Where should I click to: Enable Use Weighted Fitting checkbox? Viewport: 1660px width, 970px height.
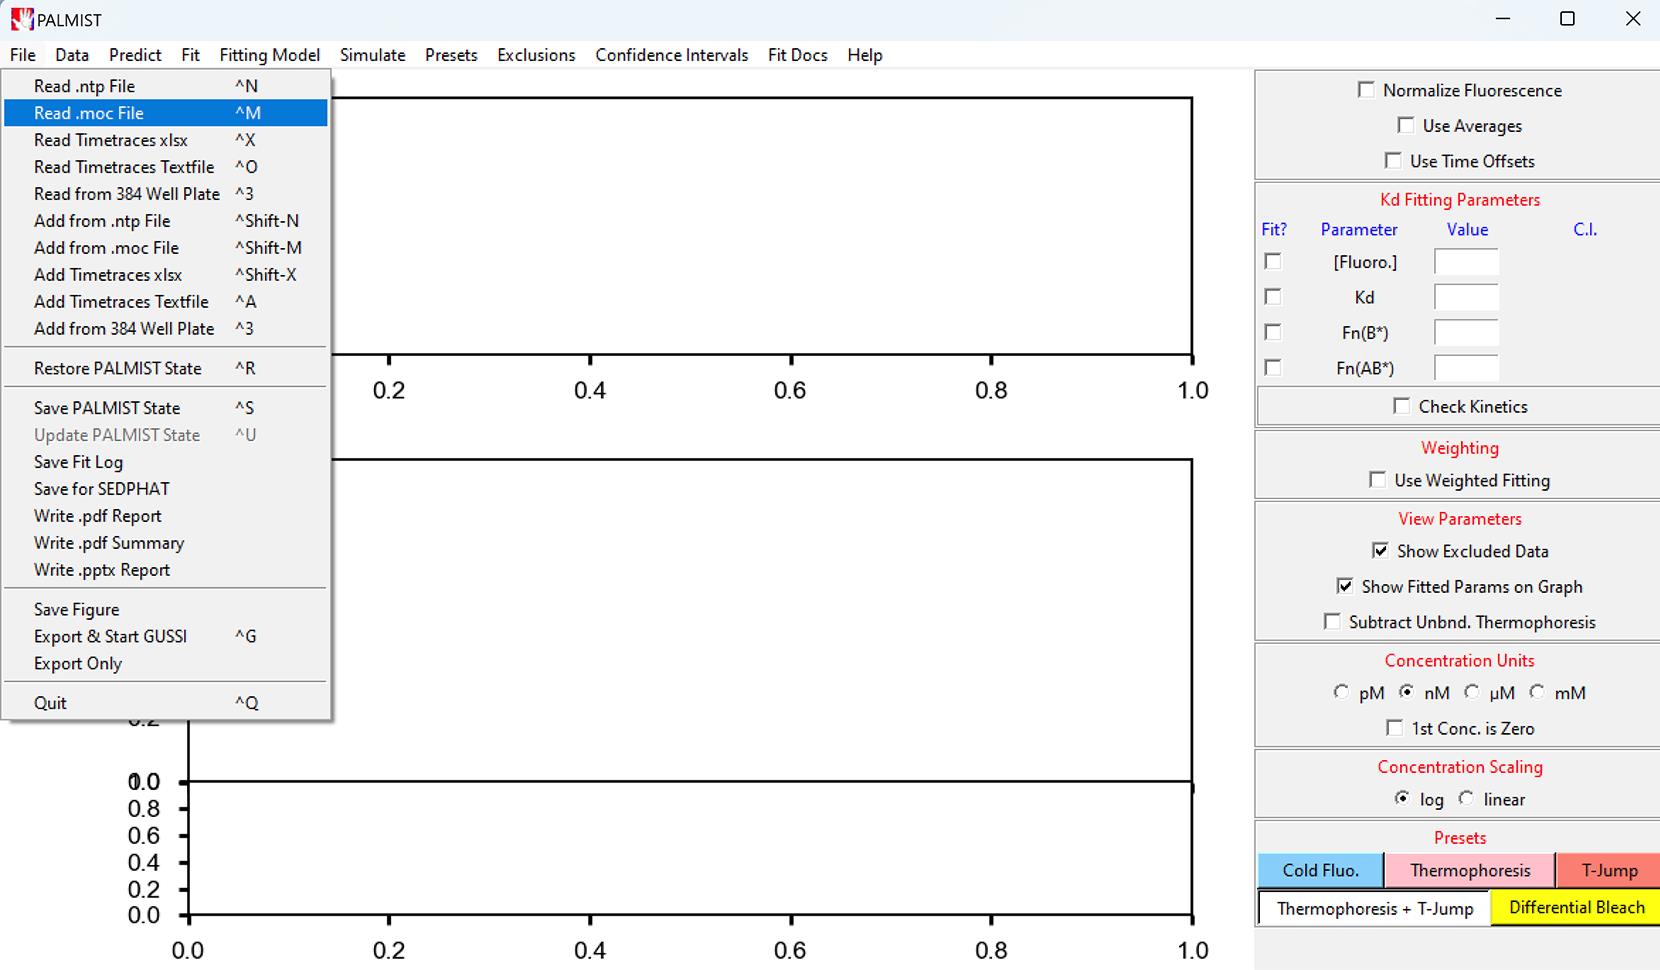point(1378,480)
